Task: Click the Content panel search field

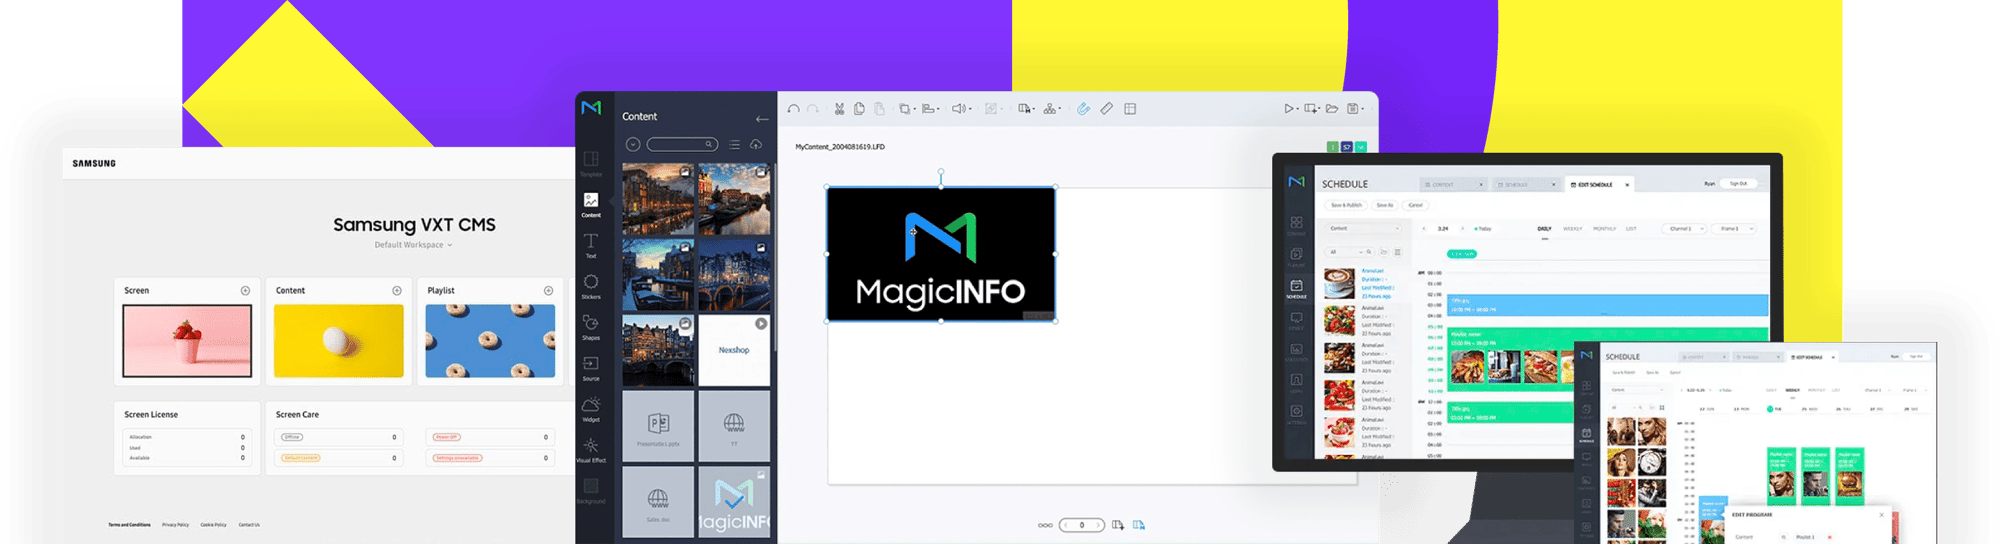Action: pyautogui.click(x=682, y=145)
